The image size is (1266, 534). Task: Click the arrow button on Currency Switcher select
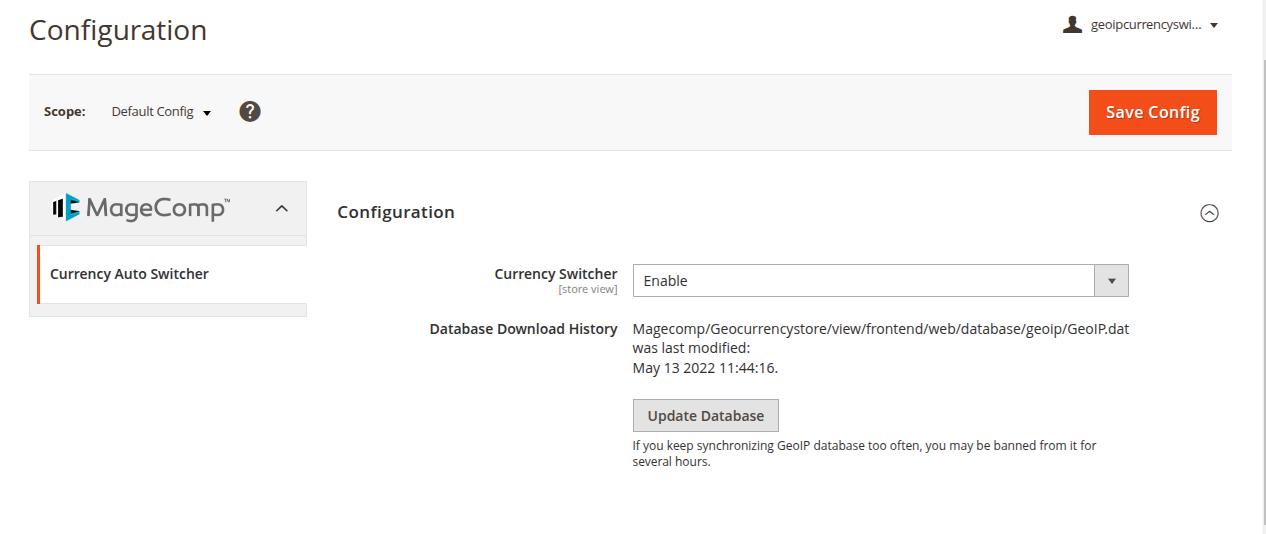[x=1112, y=281]
